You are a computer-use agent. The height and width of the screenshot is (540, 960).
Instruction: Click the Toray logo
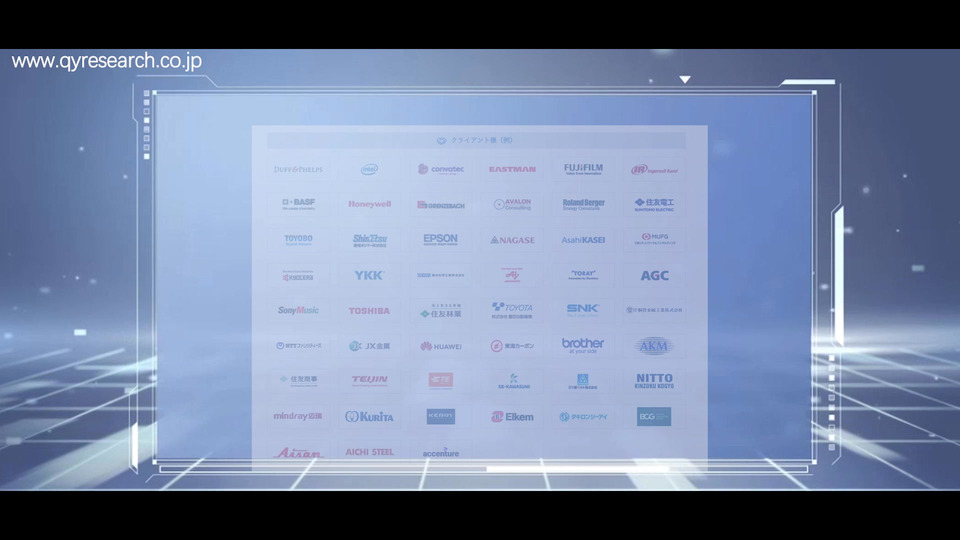583,275
